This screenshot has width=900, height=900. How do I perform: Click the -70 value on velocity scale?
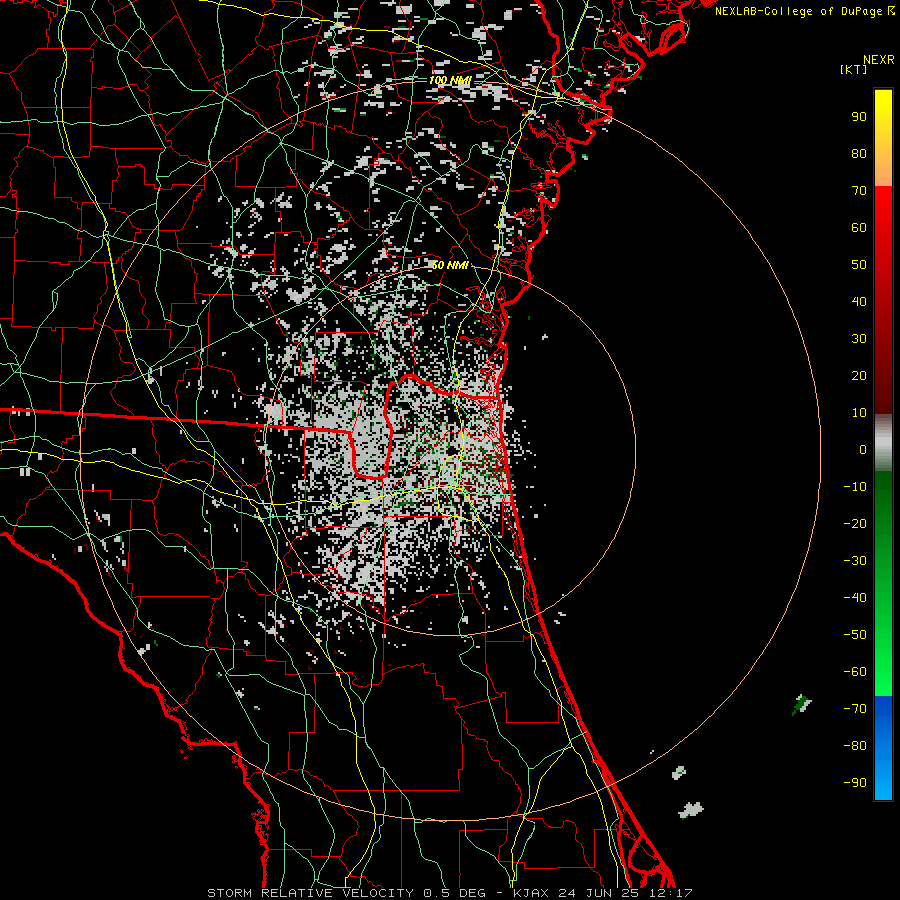pyautogui.click(x=855, y=709)
